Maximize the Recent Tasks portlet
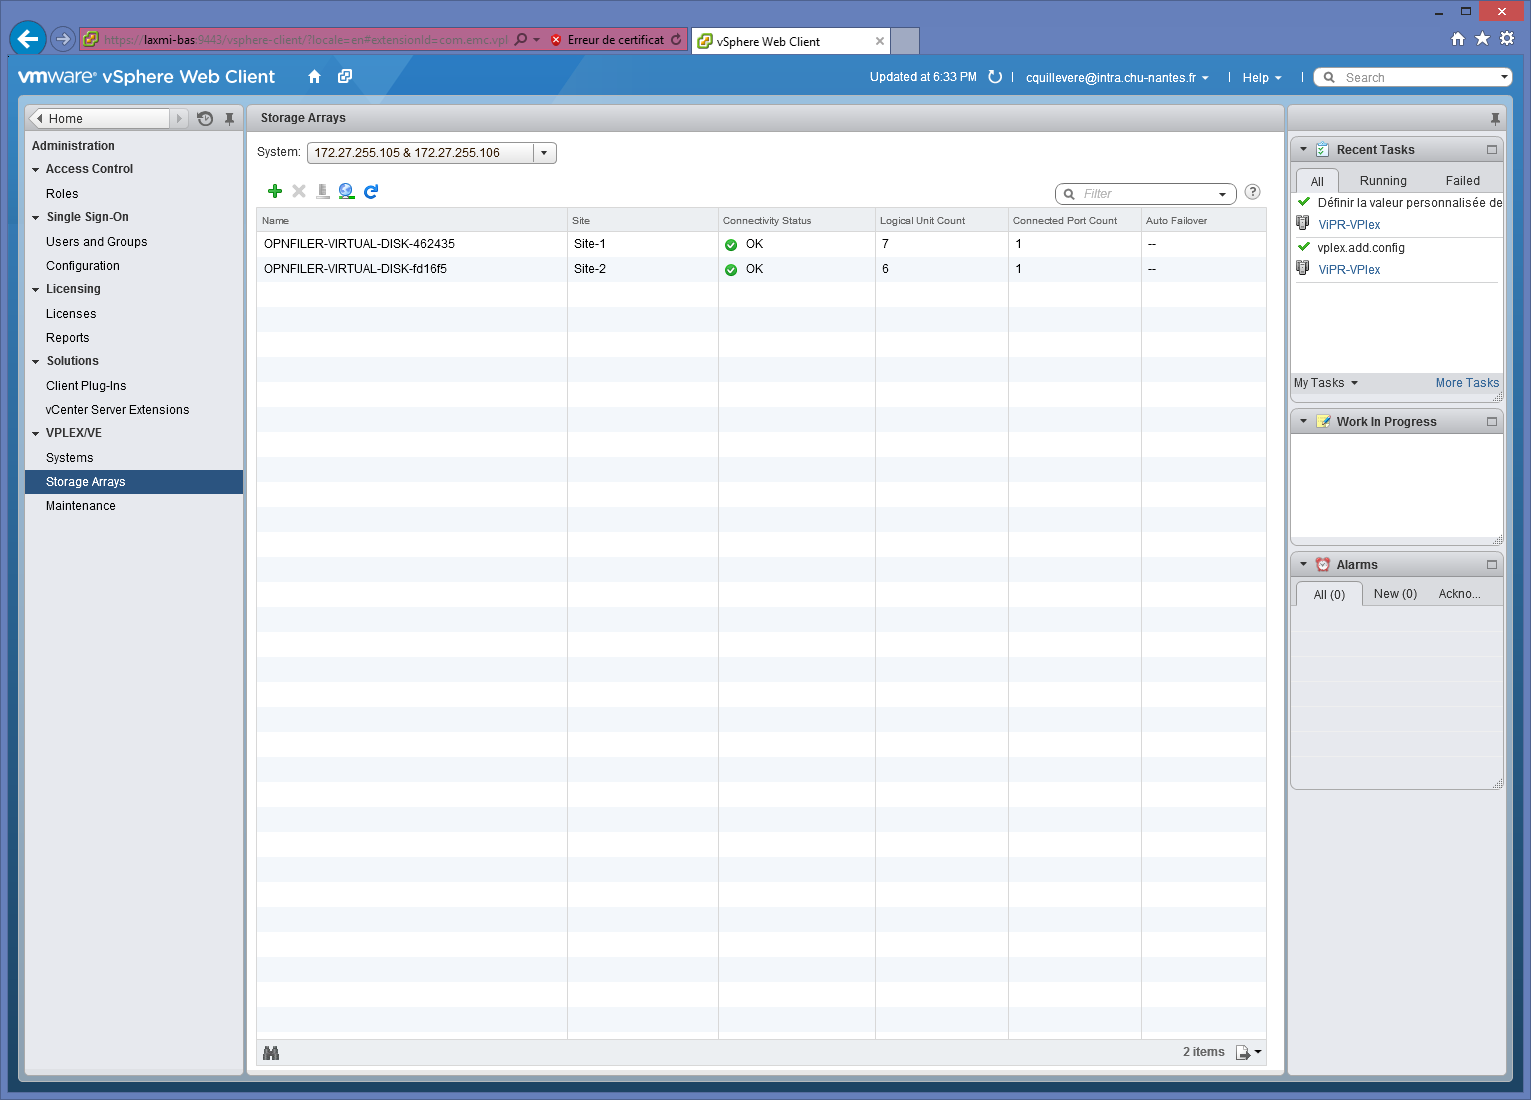This screenshot has height=1100, width=1531. coord(1492,150)
